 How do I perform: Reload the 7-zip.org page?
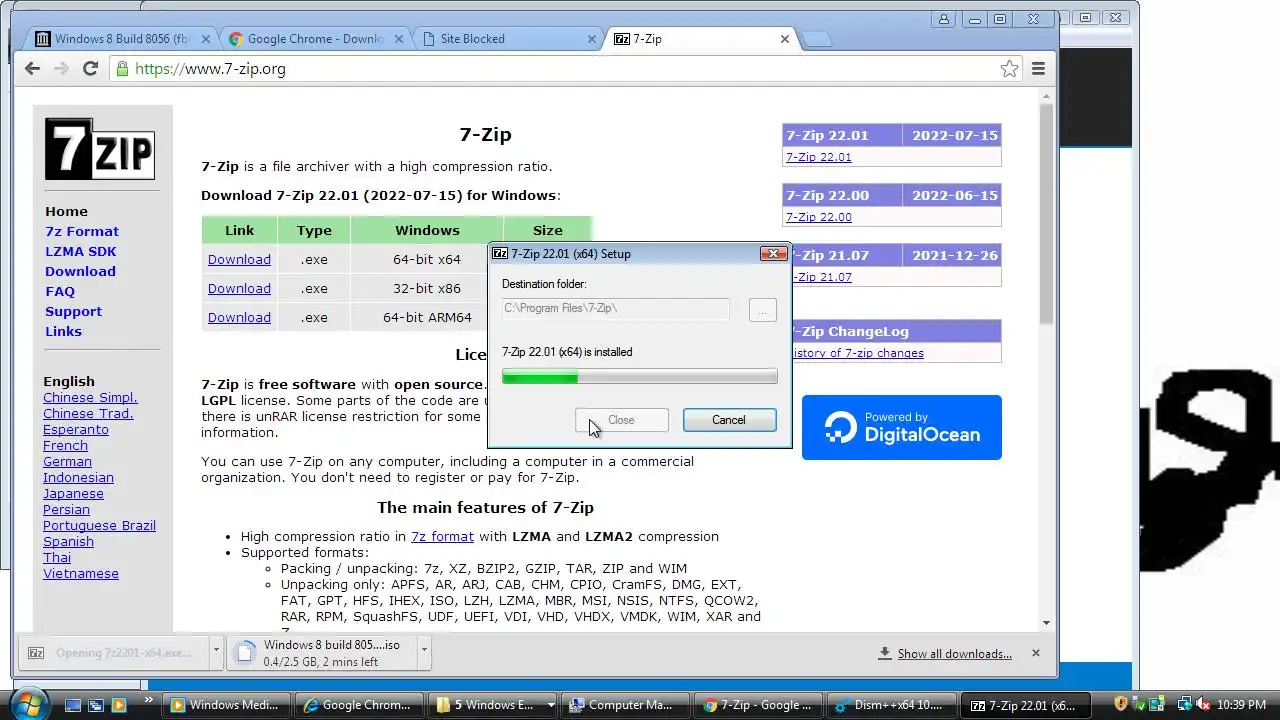pyautogui.click(x=90, y=68)
